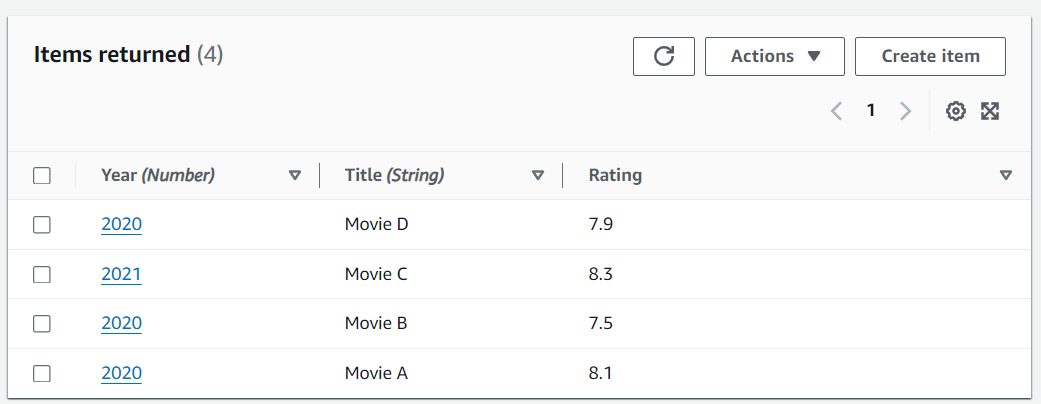The width and height of the screenshot is (1041, 404).
Task: Open the 2021 link for Movie C
Action: (121, 274)
